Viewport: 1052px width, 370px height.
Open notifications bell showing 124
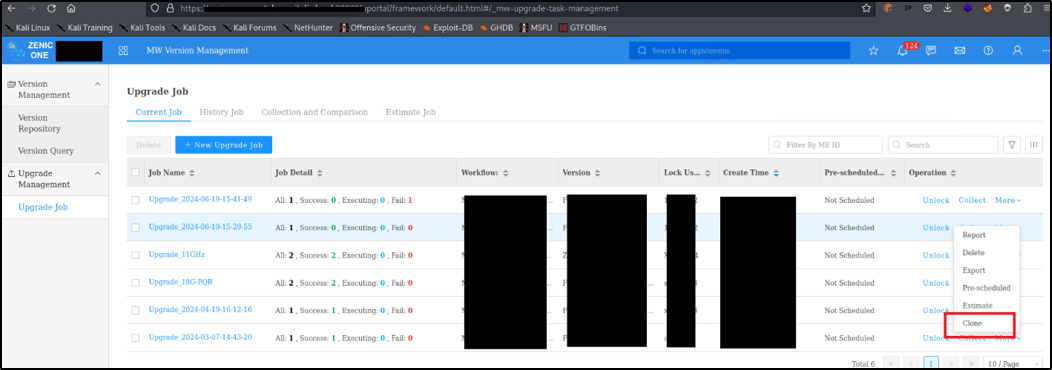point(903,51)
